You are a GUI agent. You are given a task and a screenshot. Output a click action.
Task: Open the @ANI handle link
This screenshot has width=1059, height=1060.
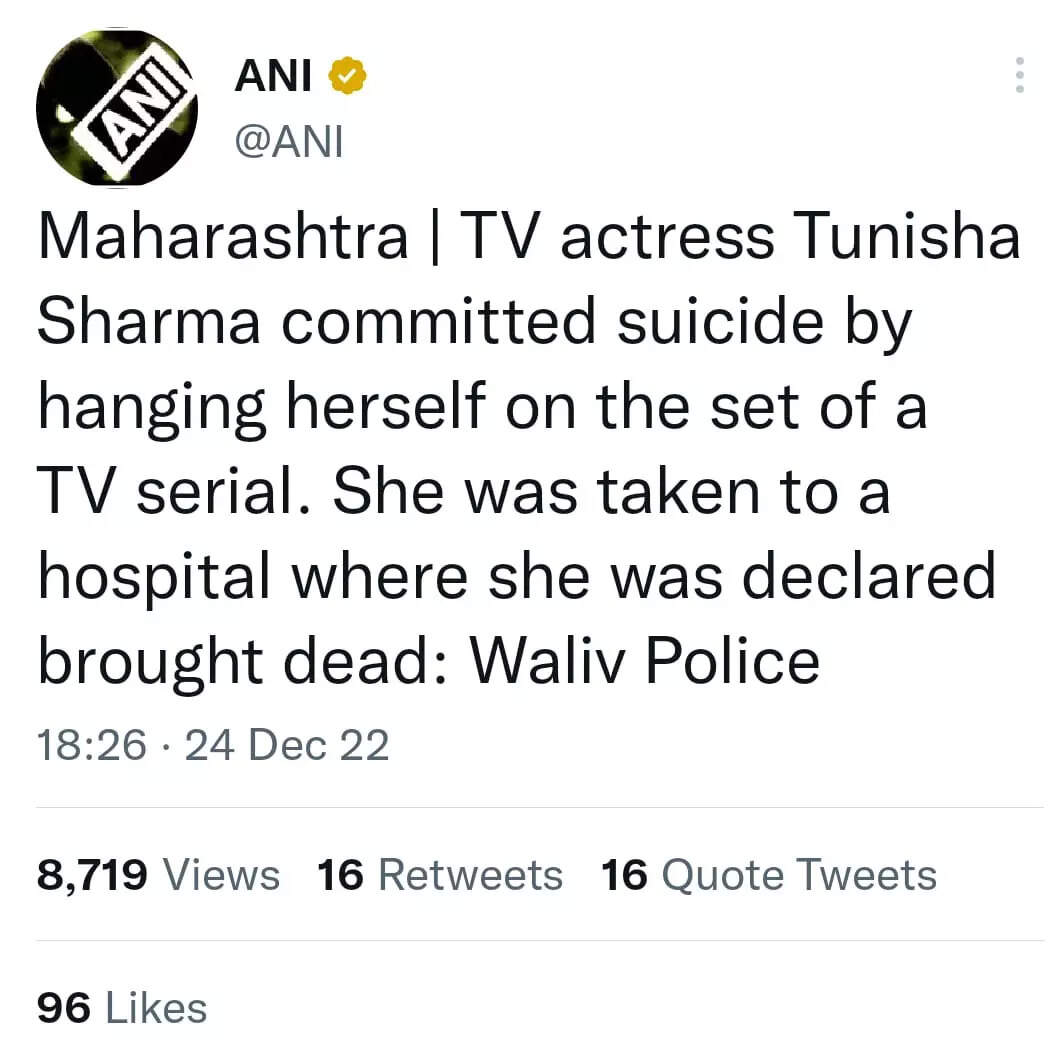(x=288, y=141)
